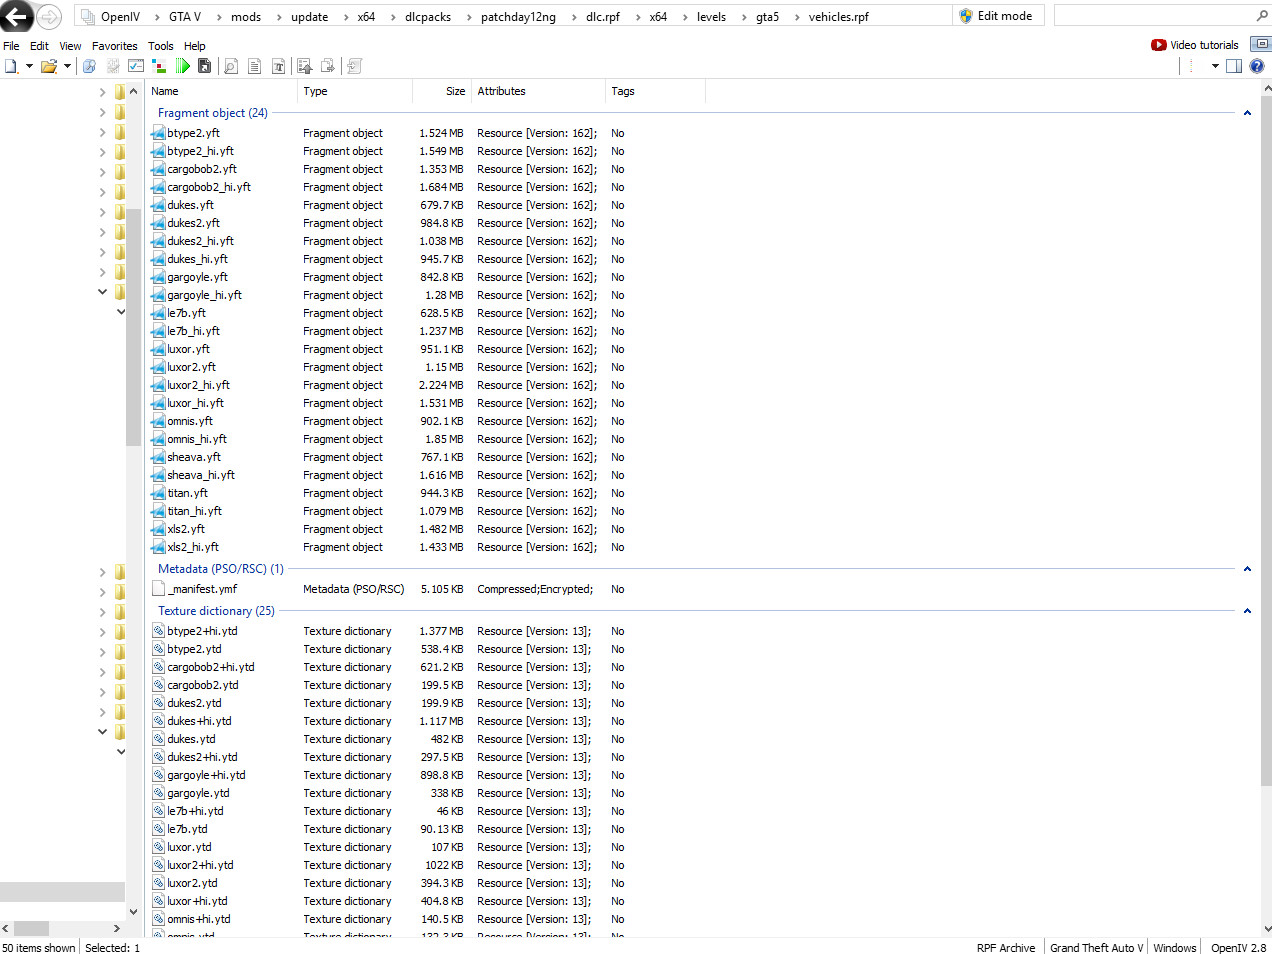Viewport: 1272px width, 954px height.
Task: Click the window mode button beside Video tutorials
Action: point(1261,44)
